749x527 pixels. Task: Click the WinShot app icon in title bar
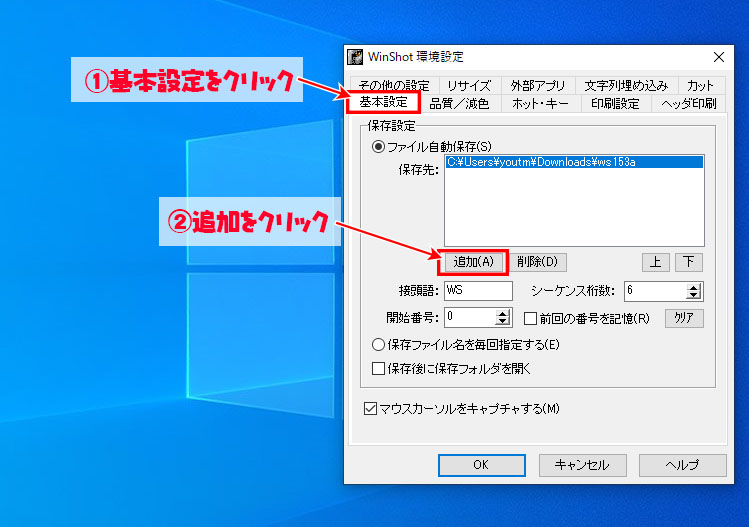(x=355, y=57)
